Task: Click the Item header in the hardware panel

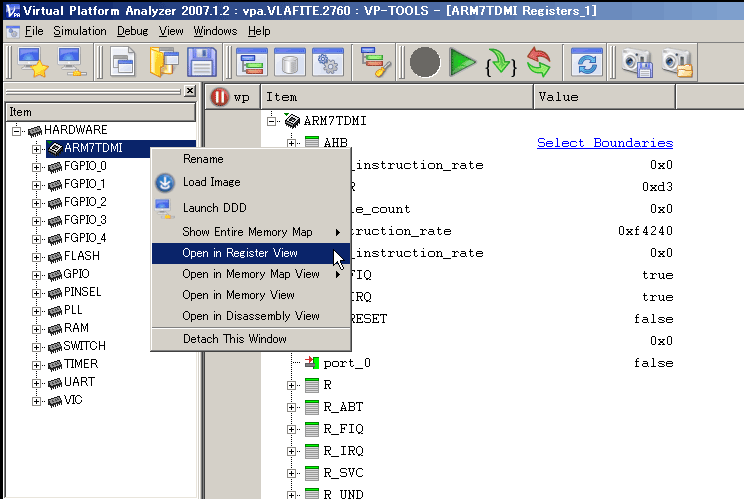Action: [x=101, y=112]
